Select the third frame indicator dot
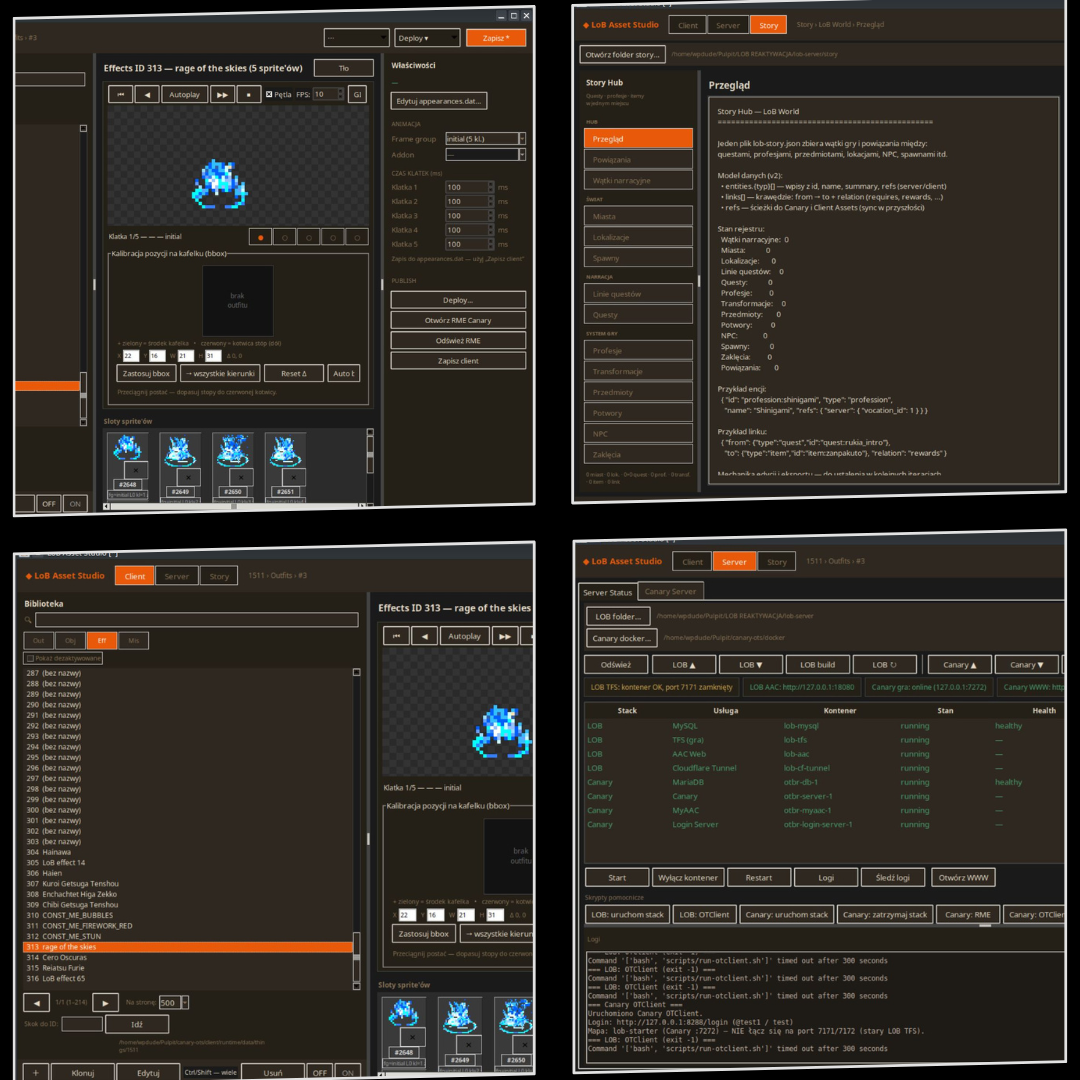 click(x=309, y=237)
